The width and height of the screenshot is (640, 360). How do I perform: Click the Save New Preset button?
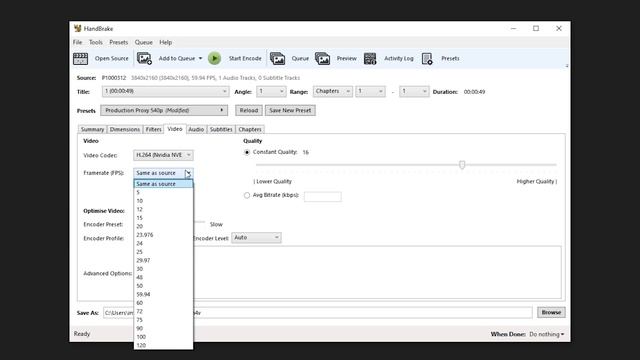pos(290,110)
